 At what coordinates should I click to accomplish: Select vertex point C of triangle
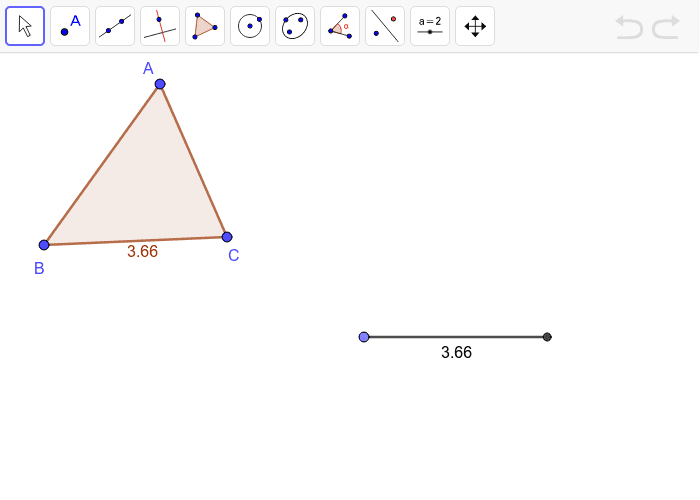coord(227,237)
